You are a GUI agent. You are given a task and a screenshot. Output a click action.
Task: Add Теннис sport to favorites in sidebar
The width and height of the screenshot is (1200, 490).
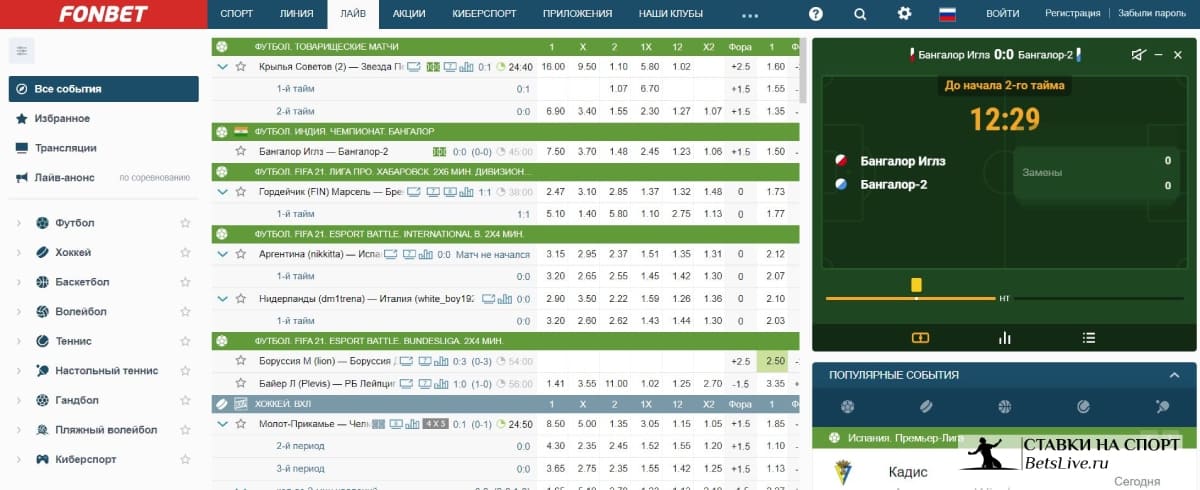pos(184,341)
